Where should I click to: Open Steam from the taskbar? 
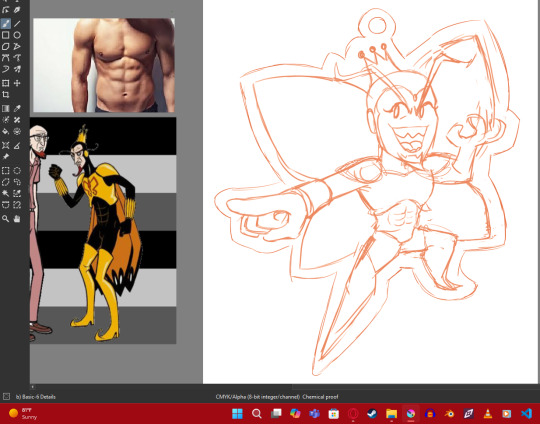(372, 413)
